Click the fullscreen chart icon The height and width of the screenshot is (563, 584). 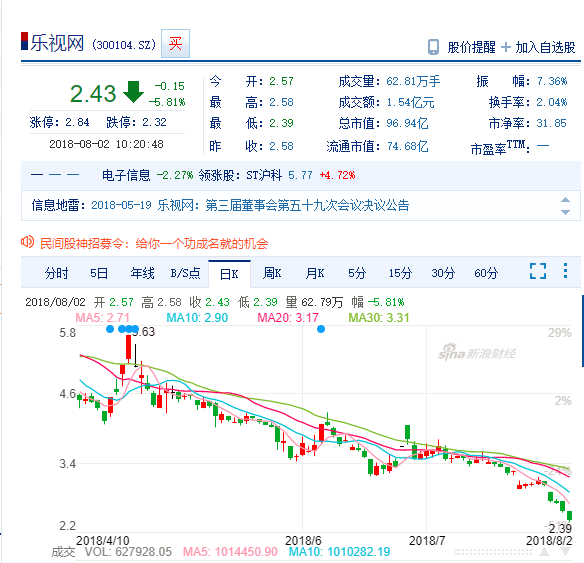pyautogui.click(x=538, y=271)
